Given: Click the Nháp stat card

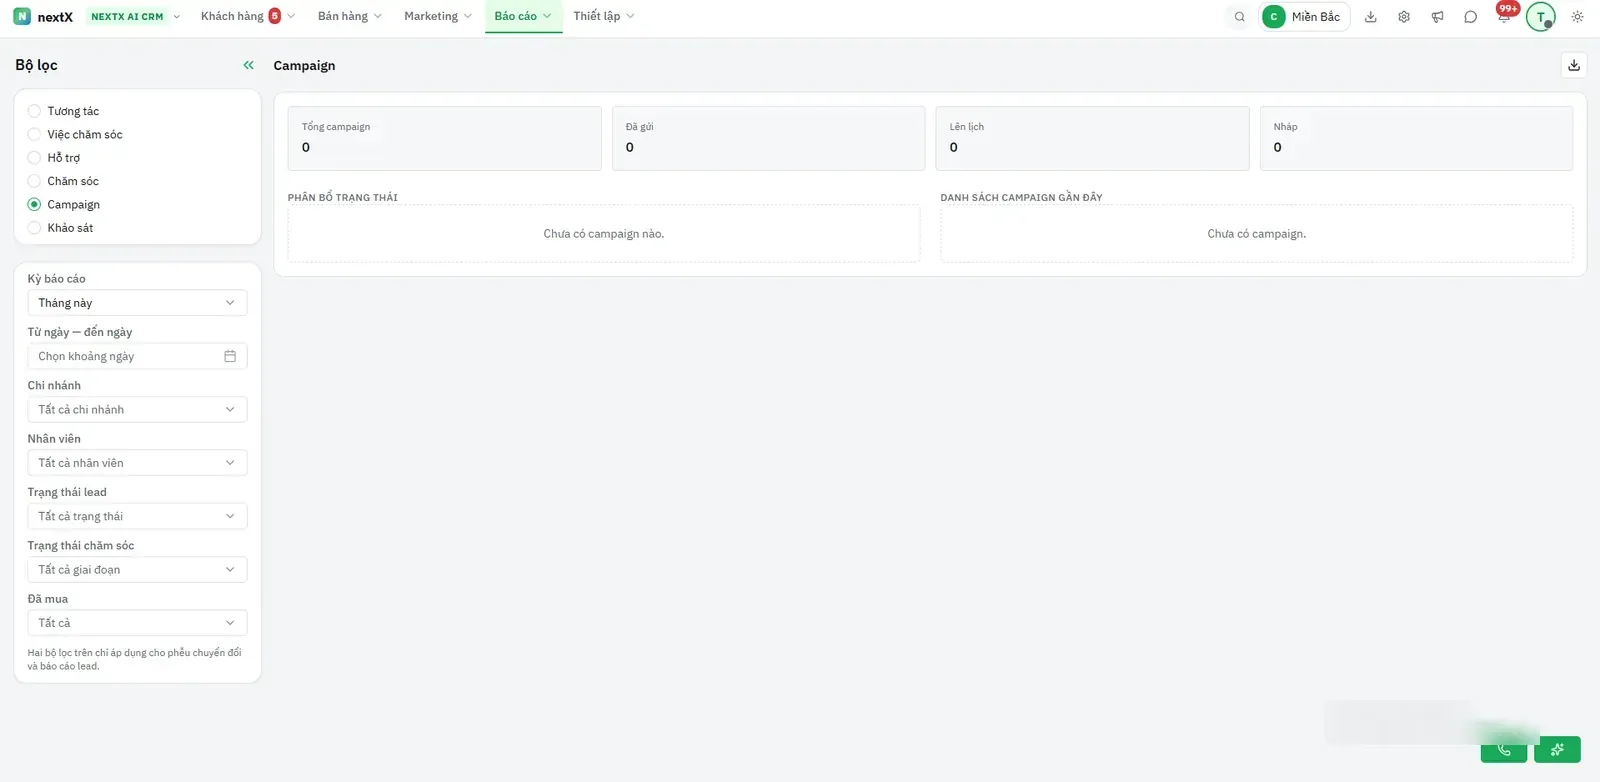Looking at the screenshot, I should click(1417, 138).
